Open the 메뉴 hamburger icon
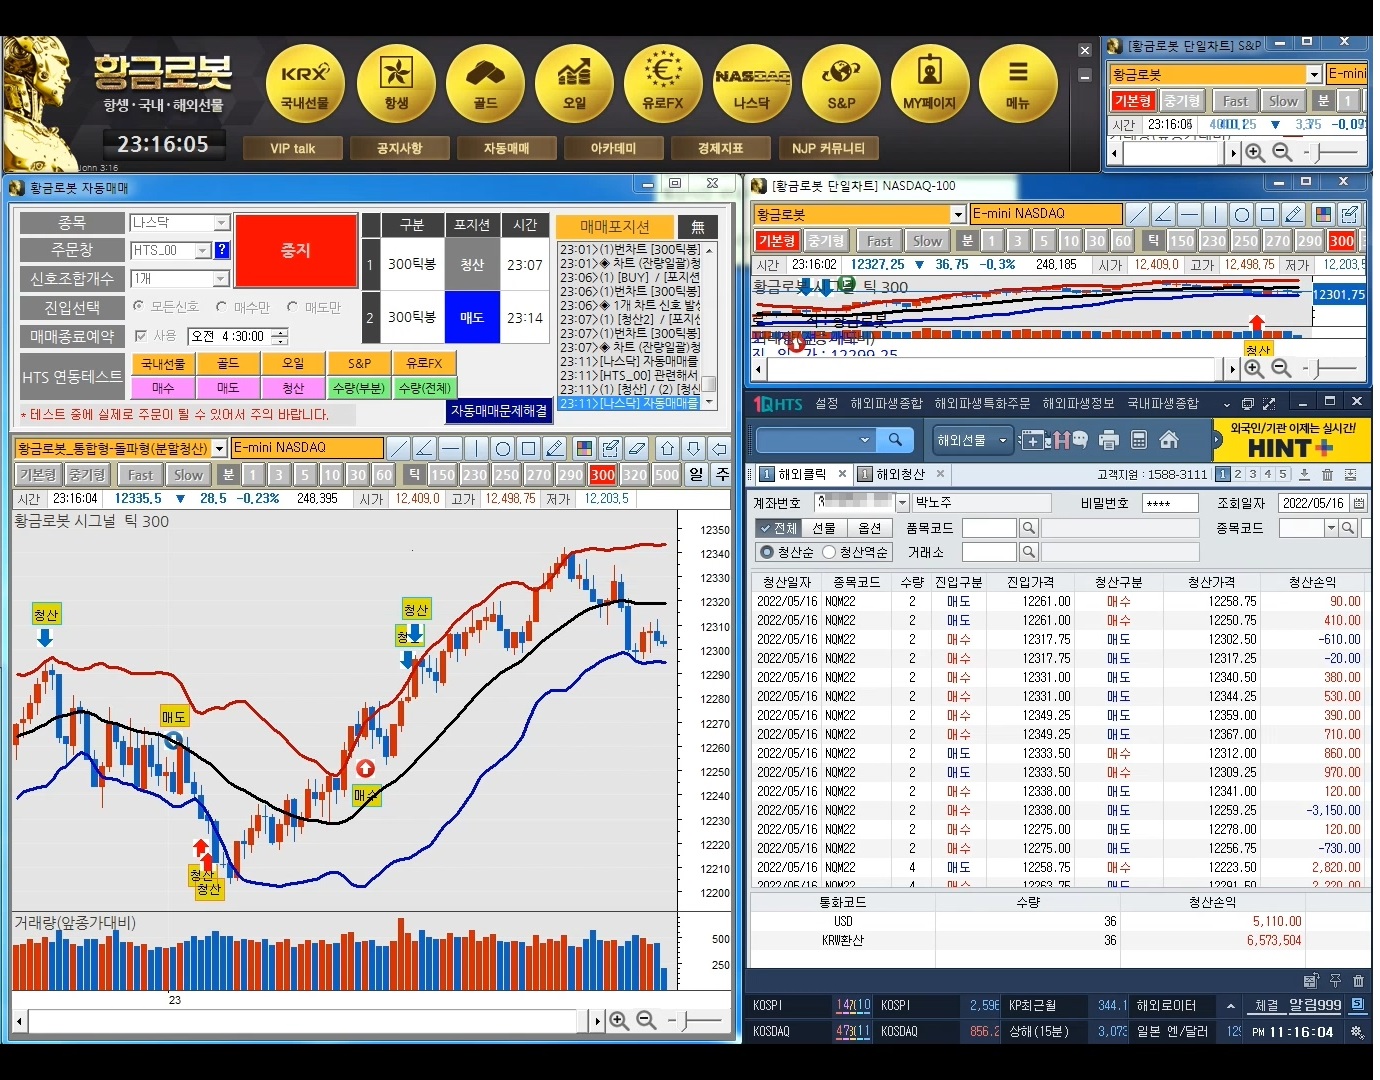 pos(1018,83)
